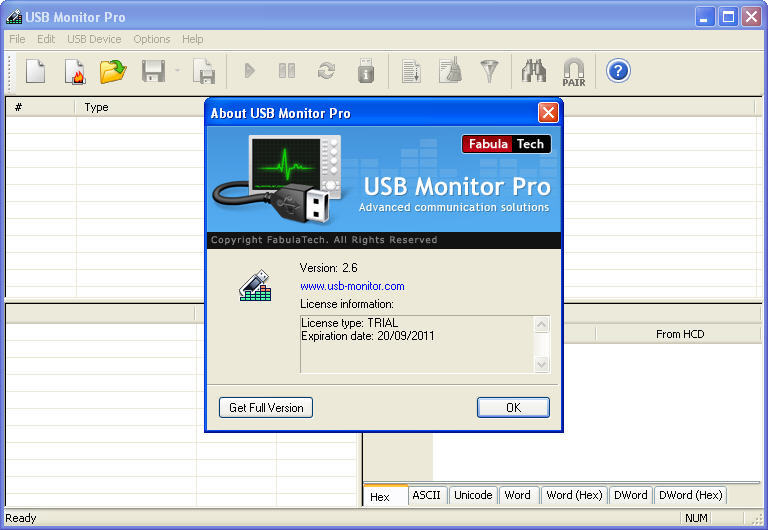Viewport: 768px width, 530px height.
Task: Open file using the folder icon
Action: (x=113, y=72)
